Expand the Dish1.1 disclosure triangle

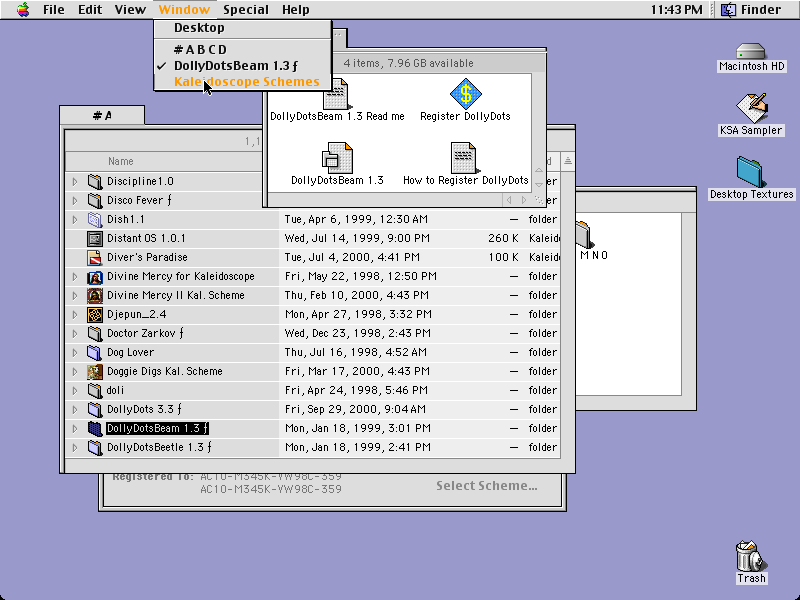coord(74,219)
